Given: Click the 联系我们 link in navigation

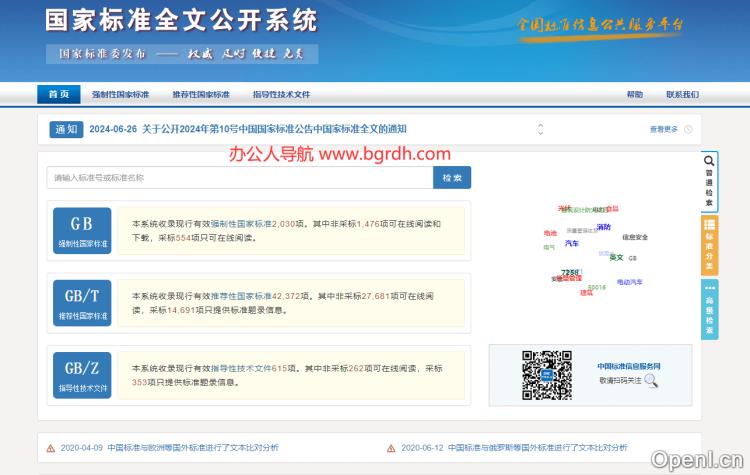Looking at the screenshot, I should [682, 94].
